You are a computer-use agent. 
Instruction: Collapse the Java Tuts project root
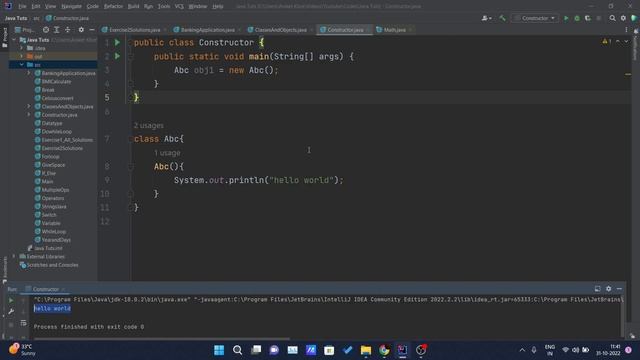(15, 40)
